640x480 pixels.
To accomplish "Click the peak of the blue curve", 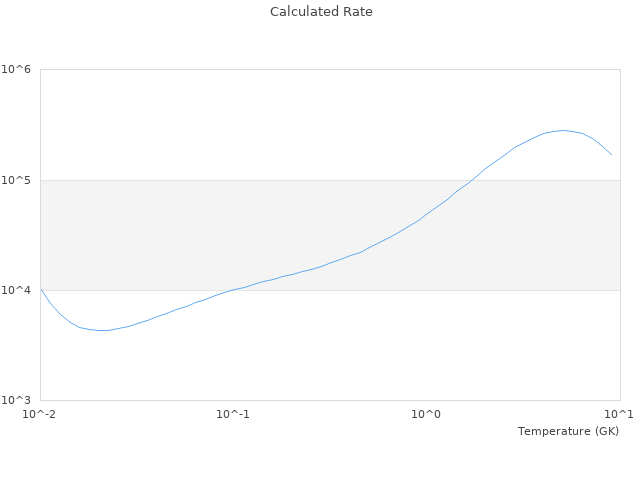I will coord(563,130).
